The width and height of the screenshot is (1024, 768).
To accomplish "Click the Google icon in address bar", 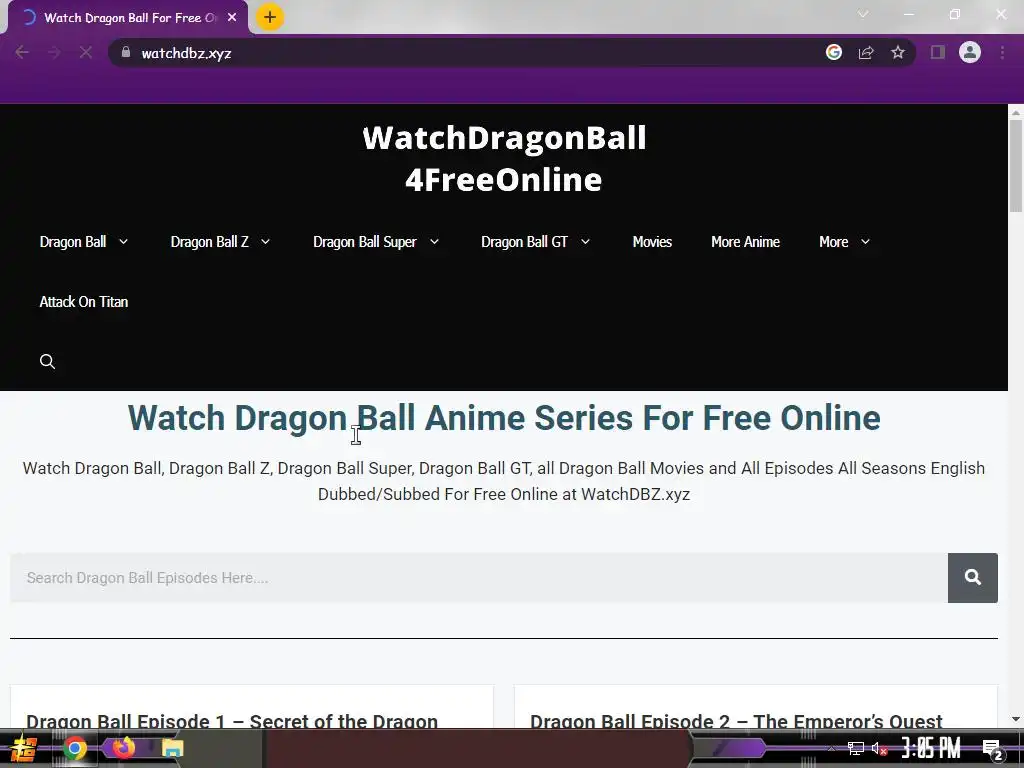I will point(833,52).
